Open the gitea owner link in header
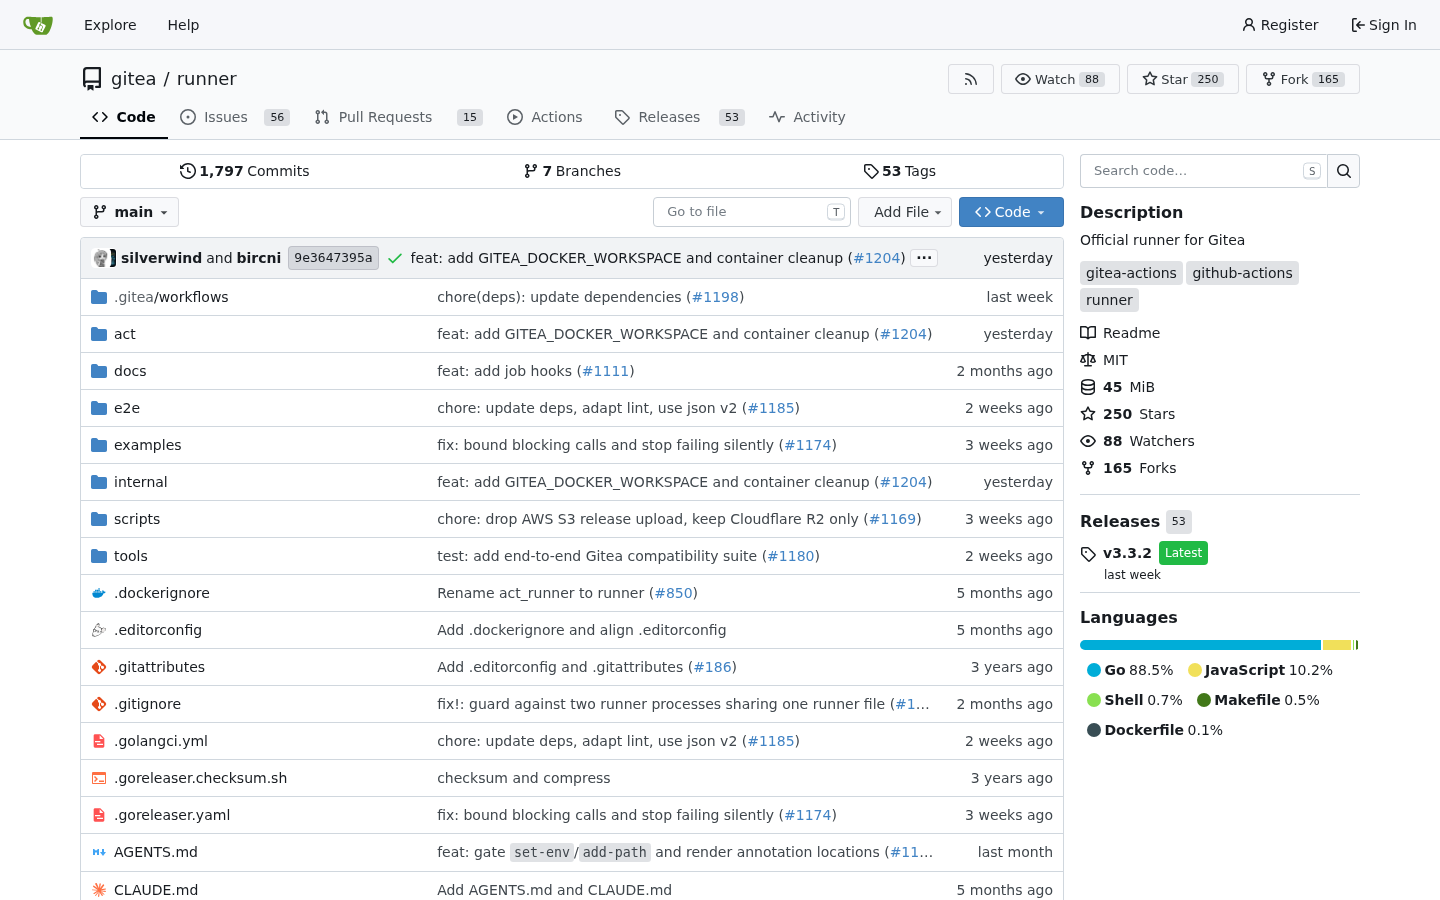Image resolution: width=1440 pixels, height=900 pixels. click(x=133, y=79)
